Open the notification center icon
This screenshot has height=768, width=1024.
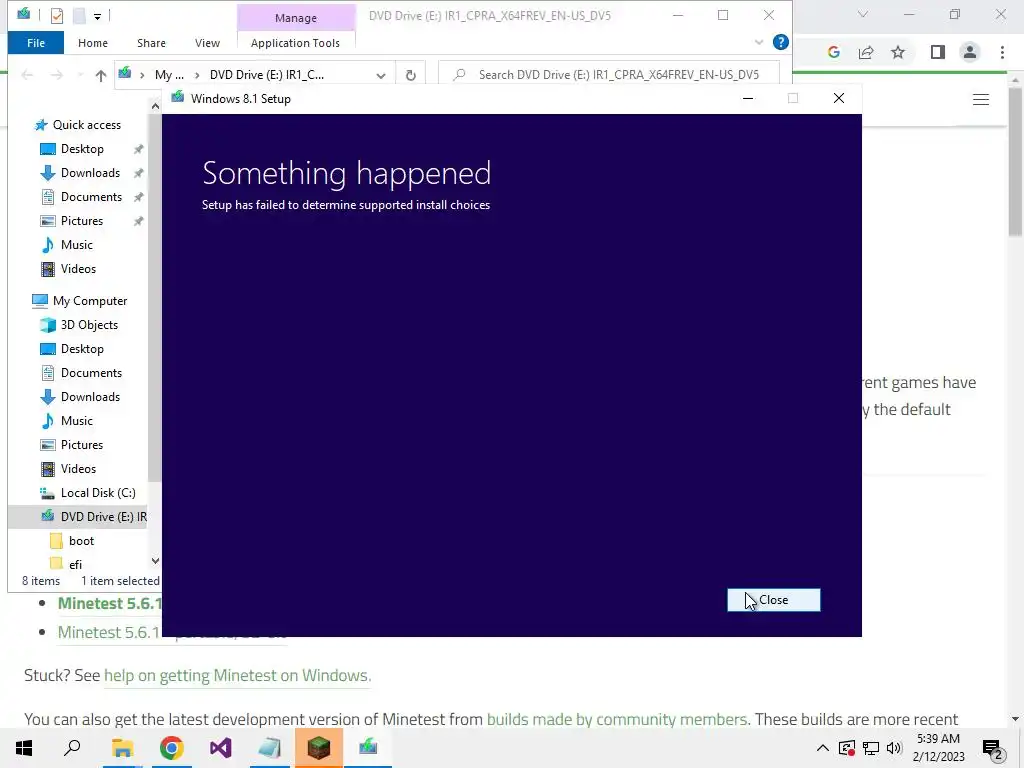point(992,749)
